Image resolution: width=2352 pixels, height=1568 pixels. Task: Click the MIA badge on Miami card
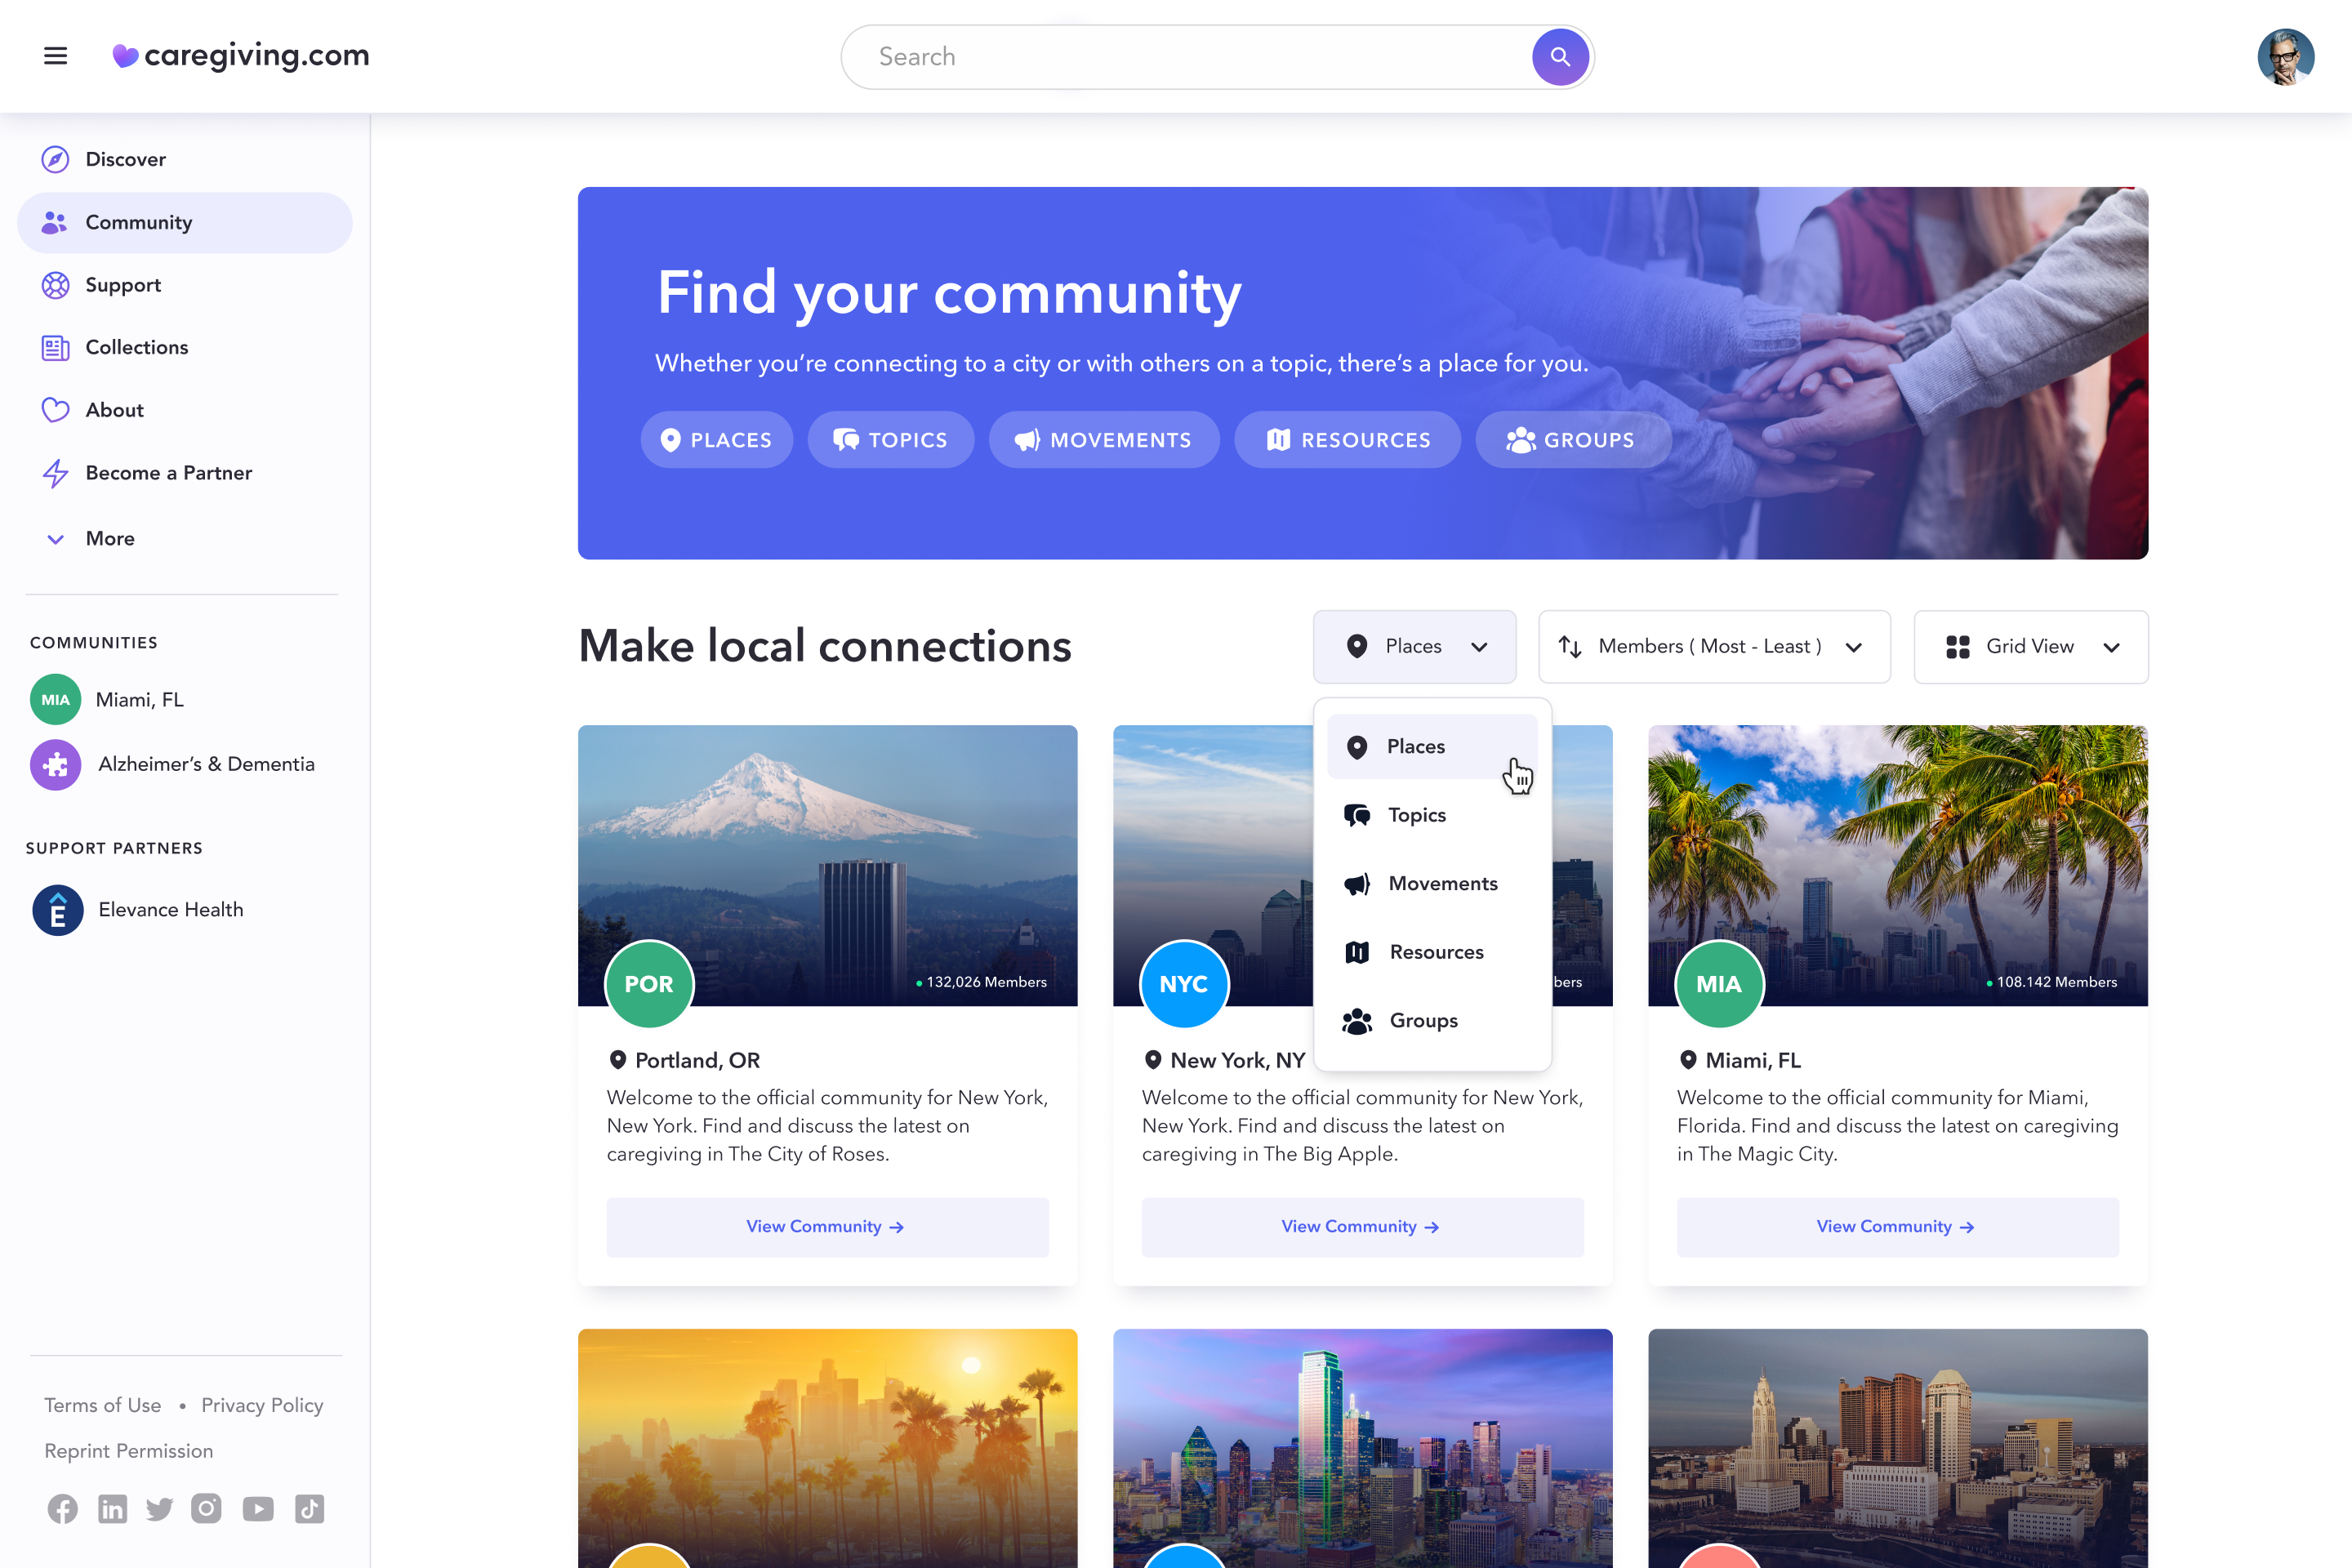click(1719, 984)
